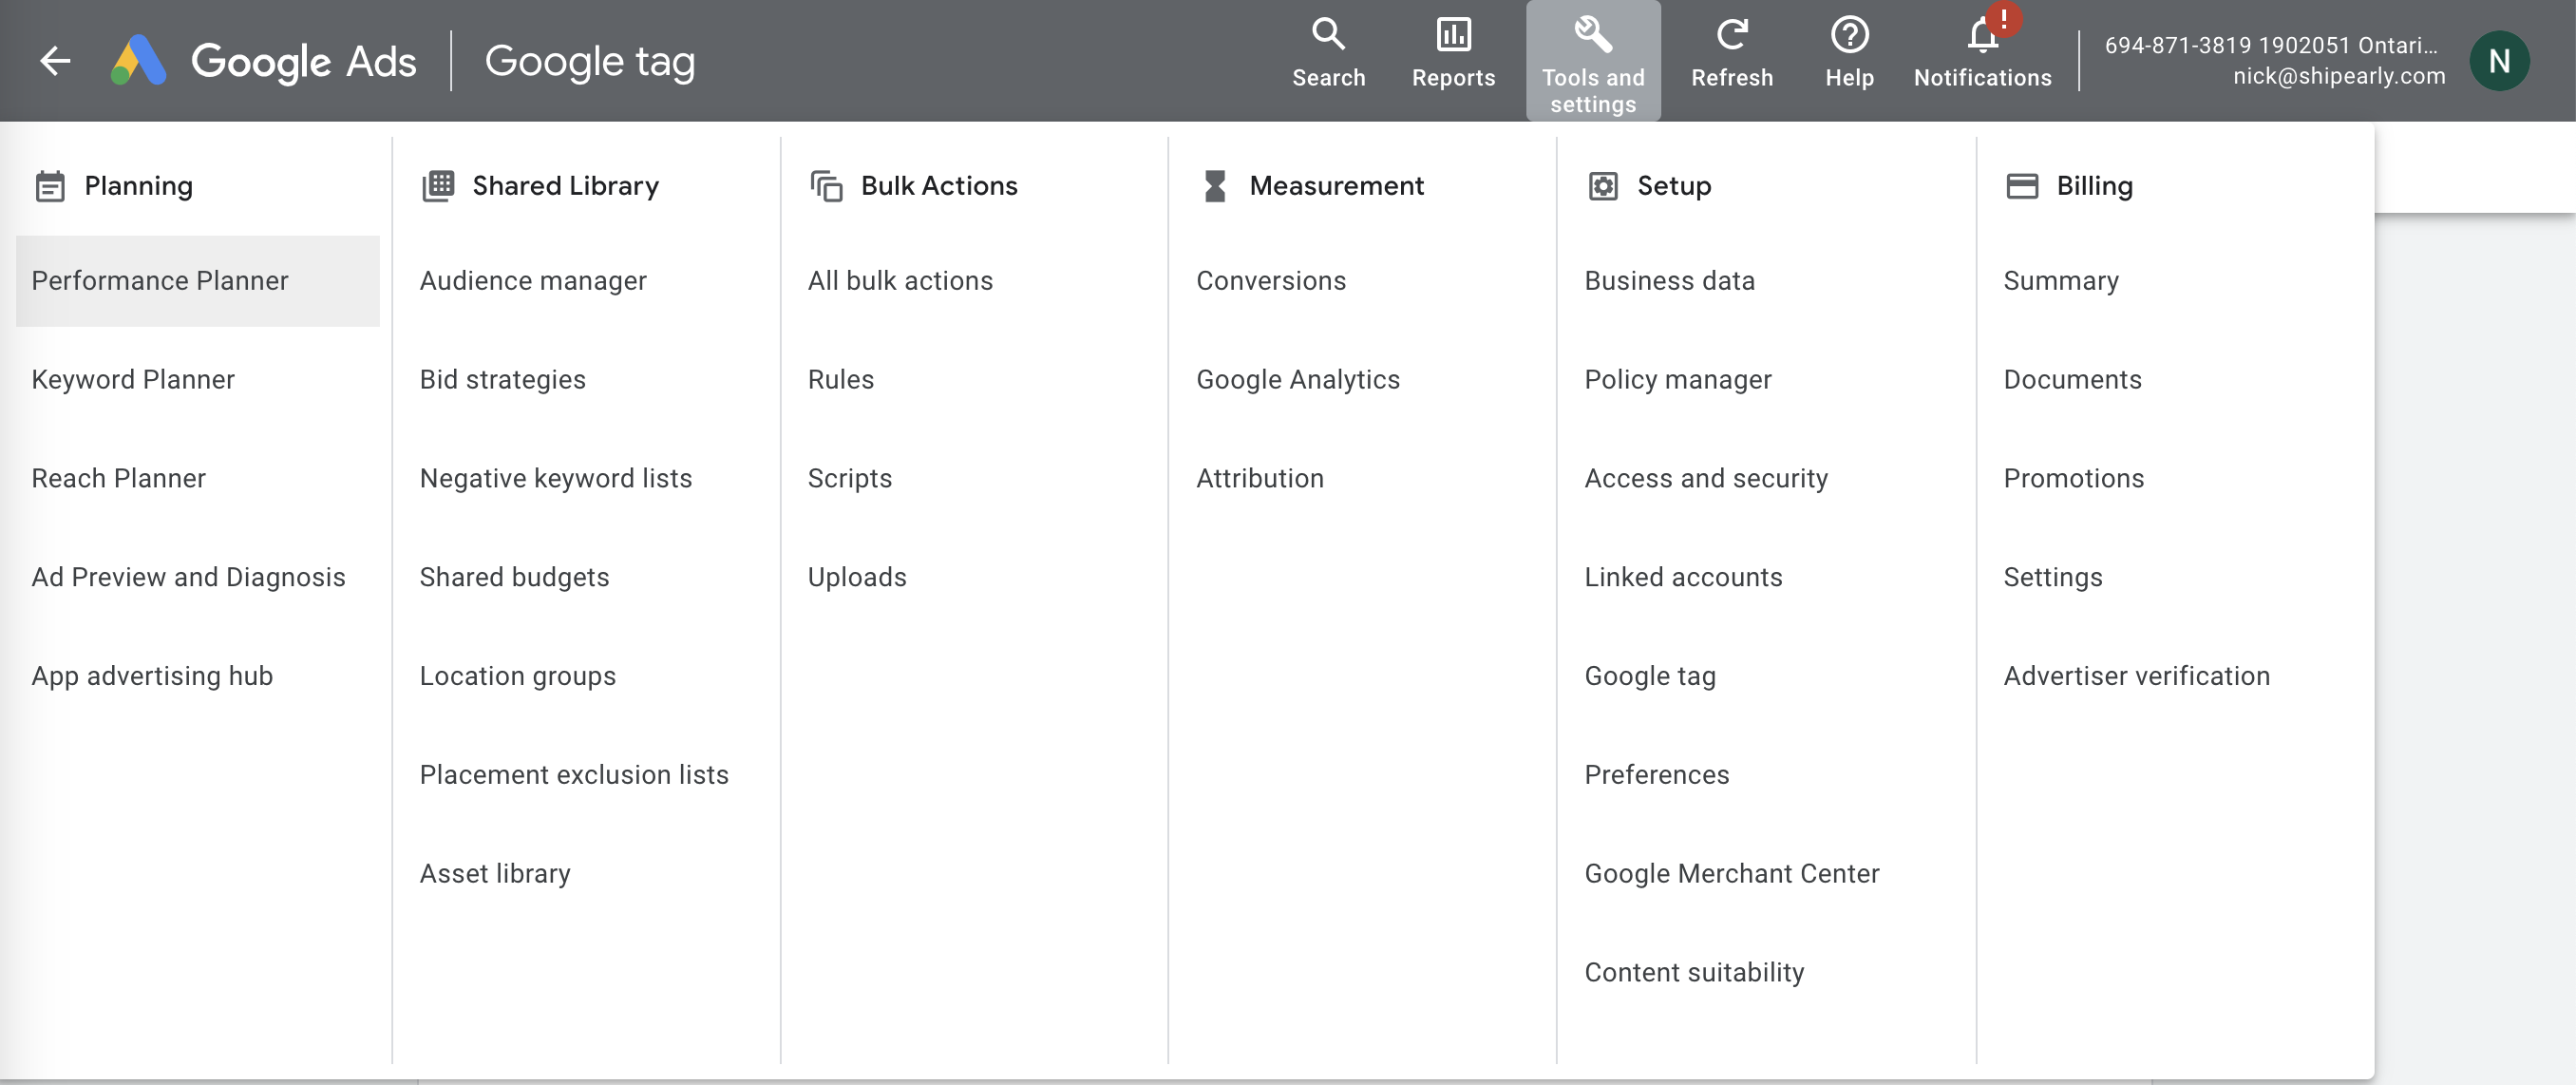This screenshot has height=1085, width=2576.
Task: Click the Measurement heading
Action: [1337, 186]
